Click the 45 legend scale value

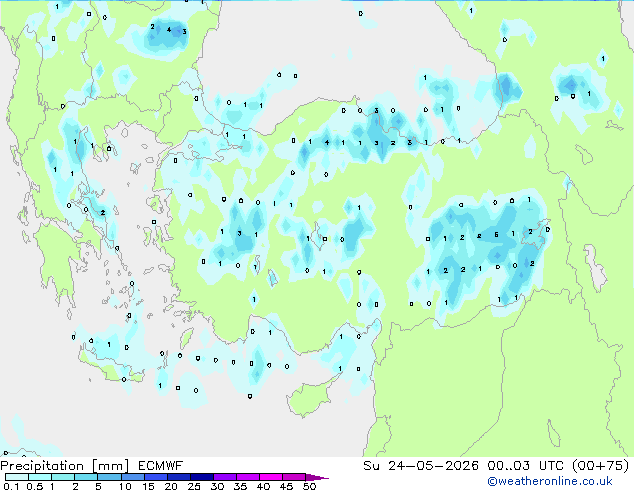pos(286,486)
